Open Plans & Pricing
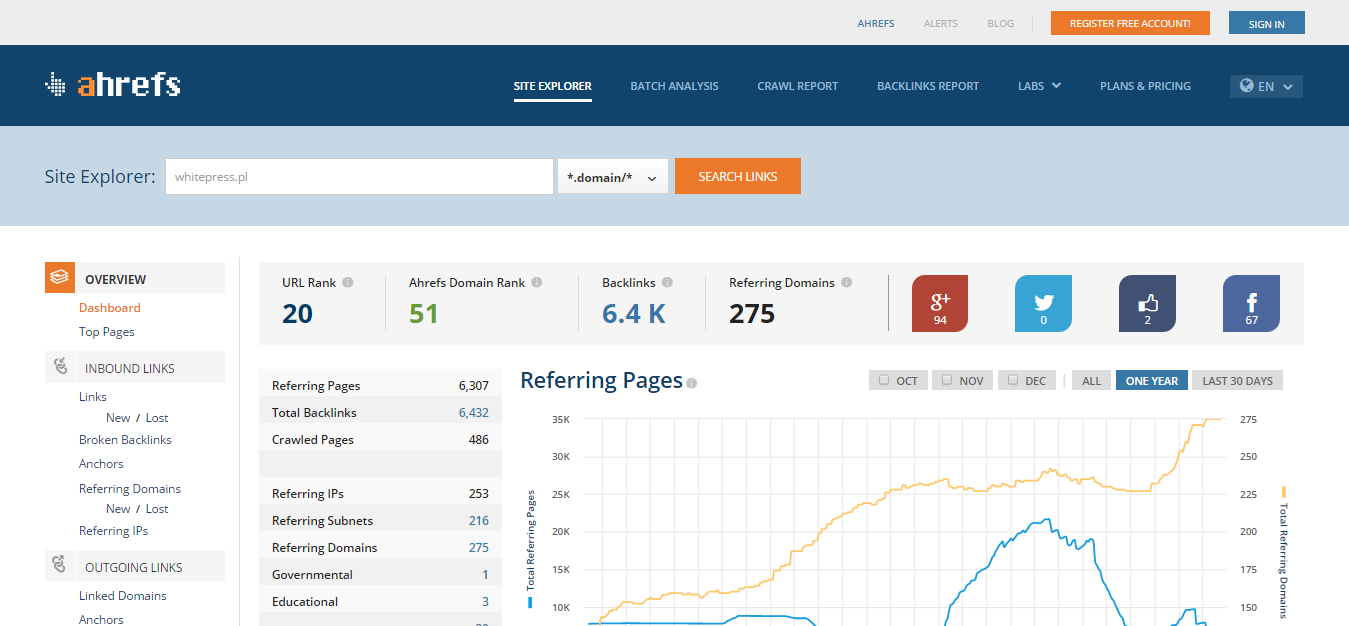 1145,86
